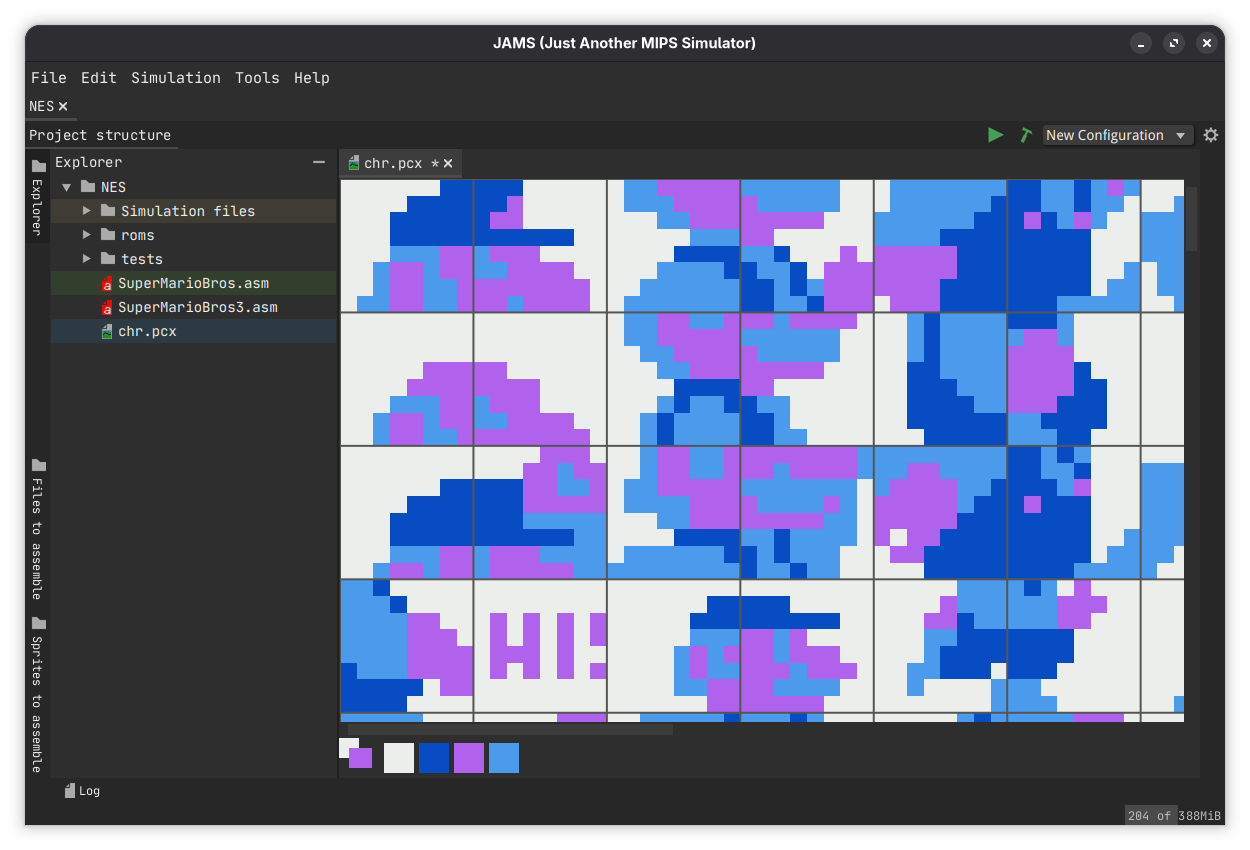Open settings with the gear icon
Screen dimensions: 1250x850
tap(1210, 134)
